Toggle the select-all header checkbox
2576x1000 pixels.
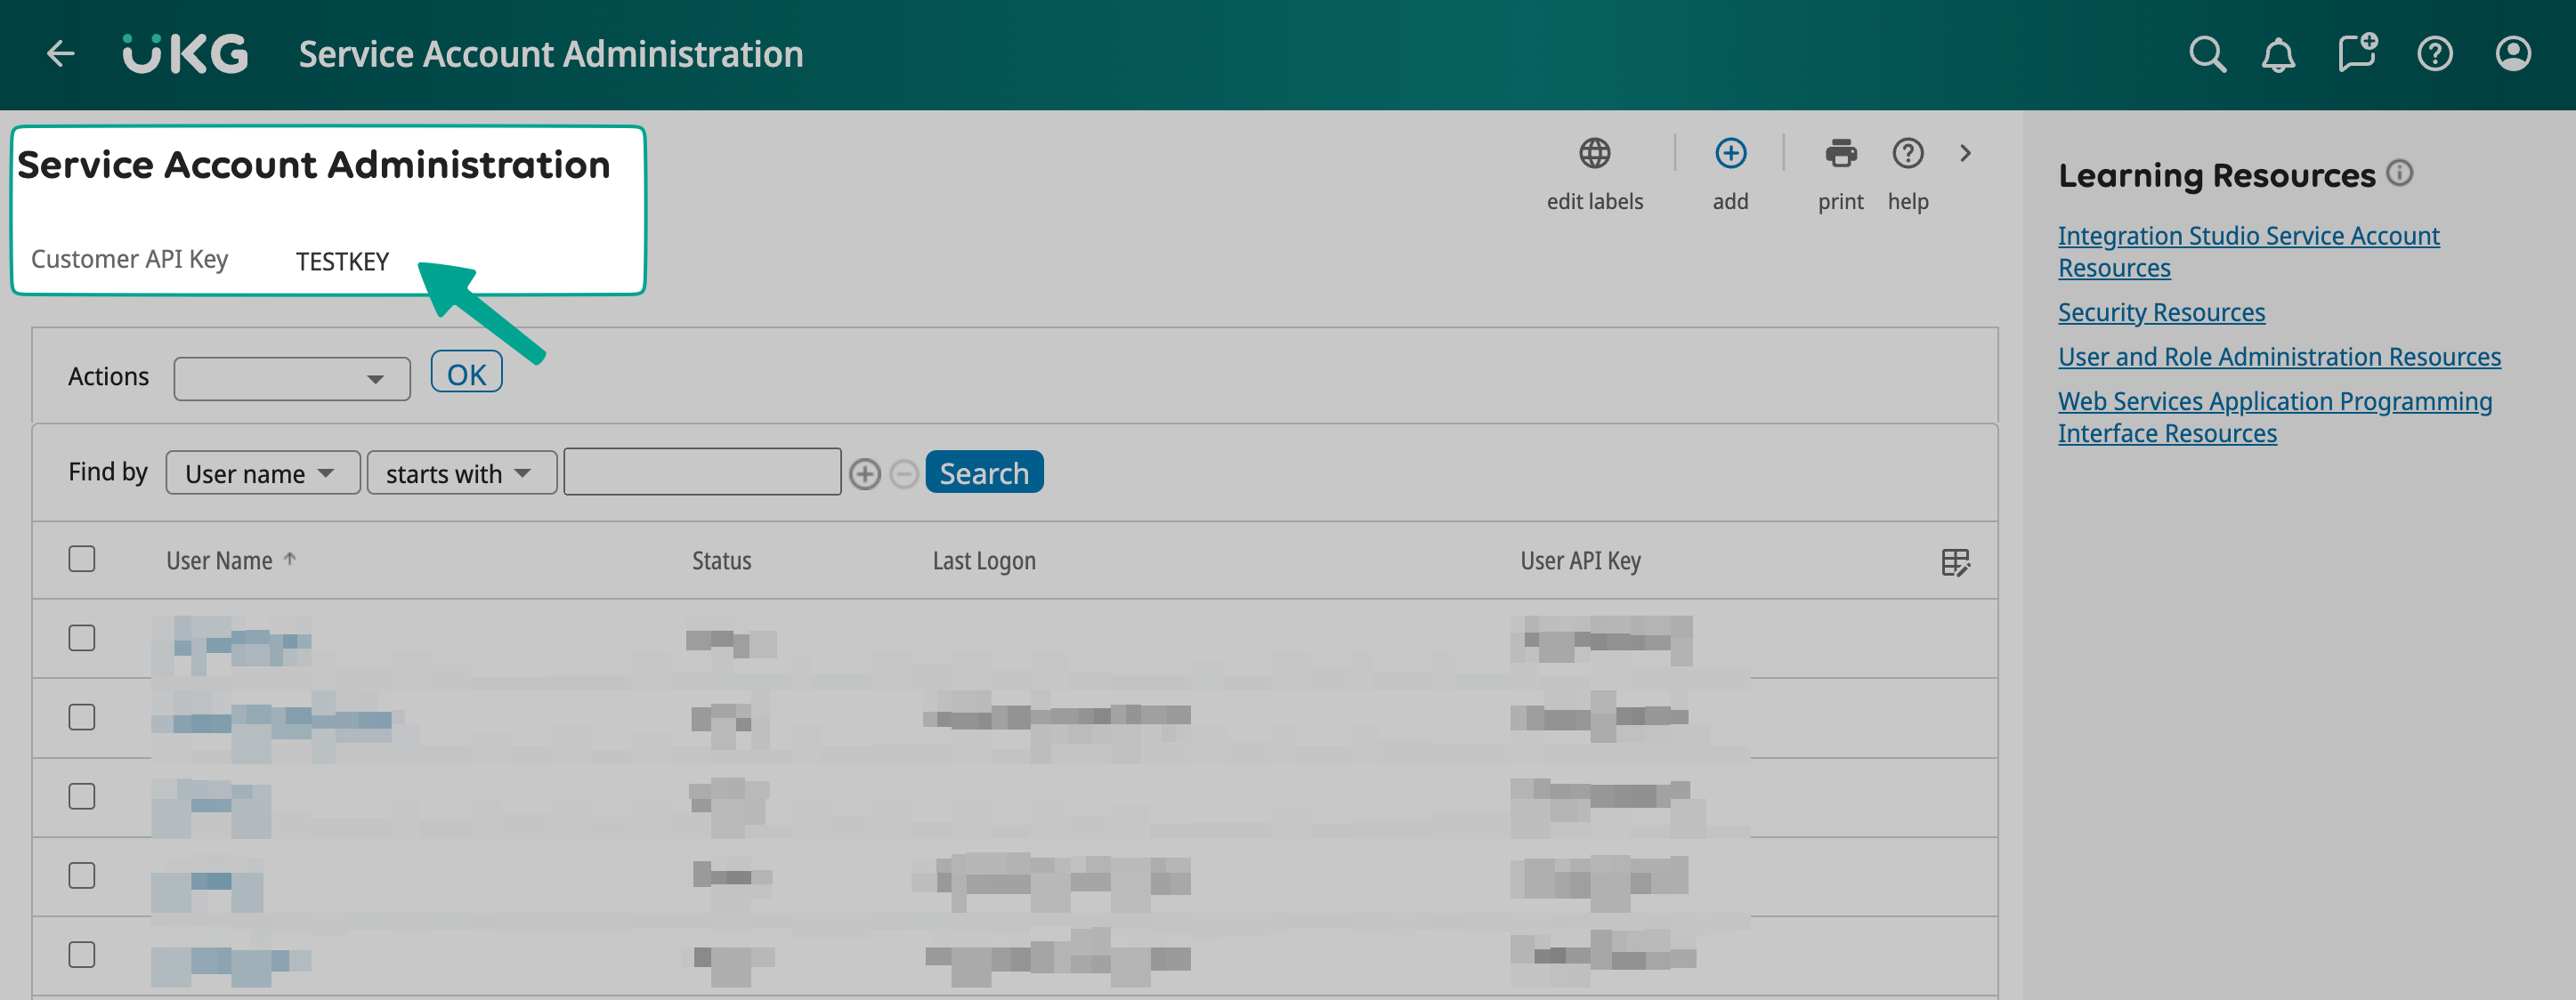point(82,559)
